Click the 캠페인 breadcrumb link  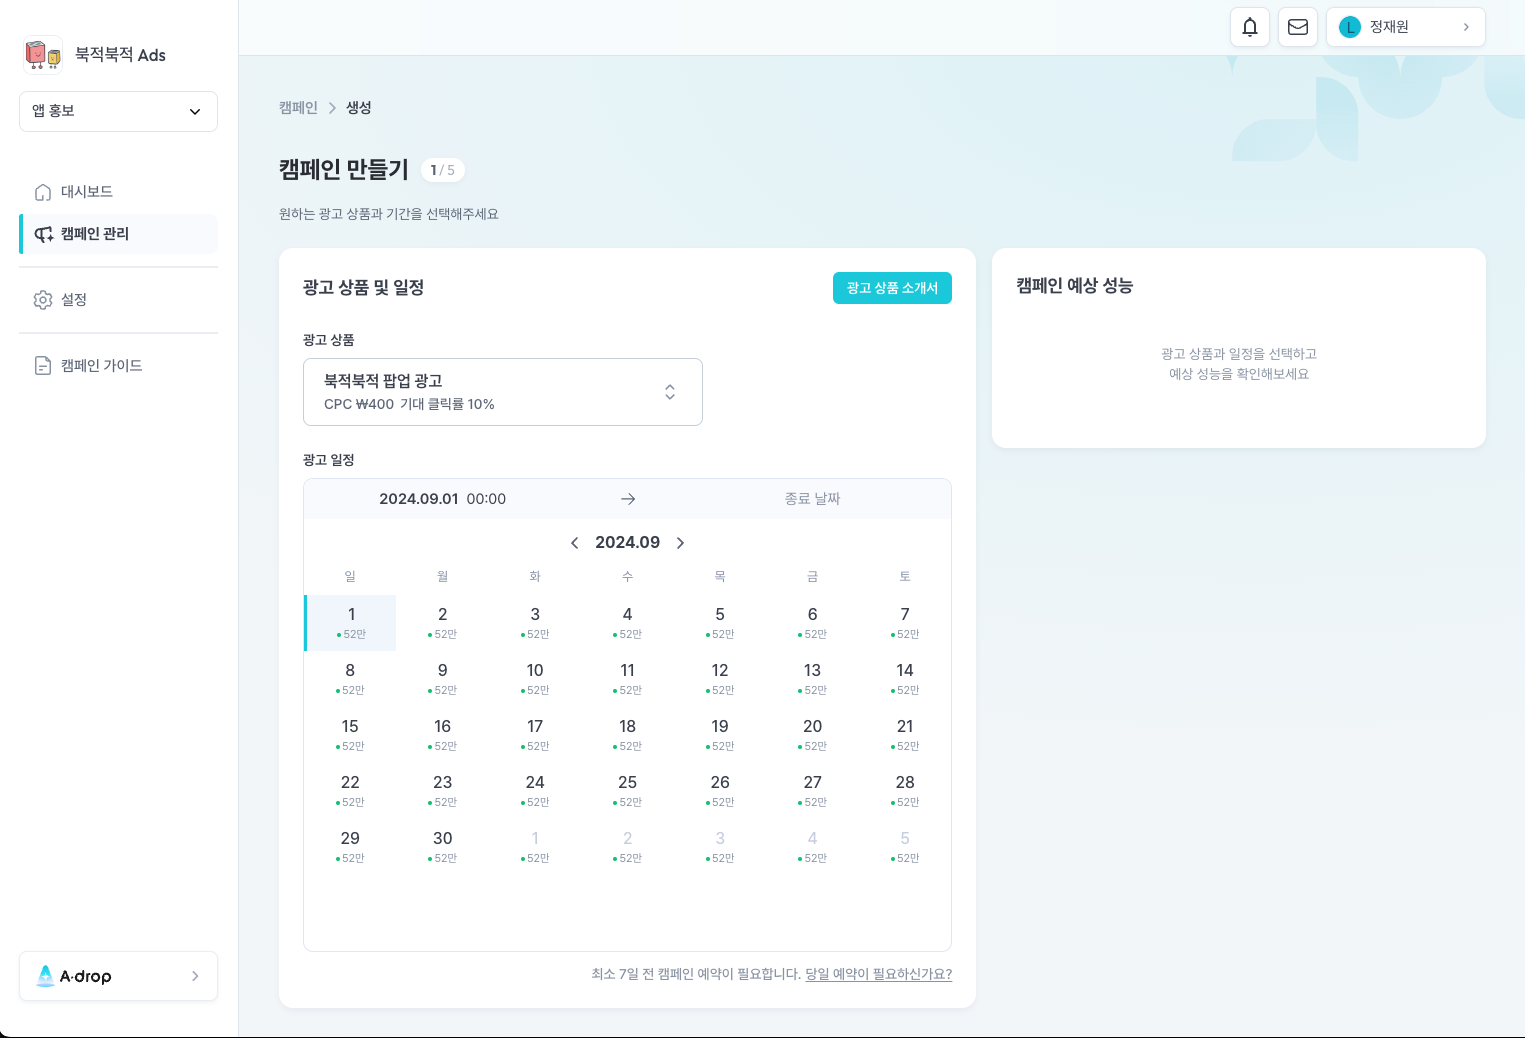click(x=298, y=108)
